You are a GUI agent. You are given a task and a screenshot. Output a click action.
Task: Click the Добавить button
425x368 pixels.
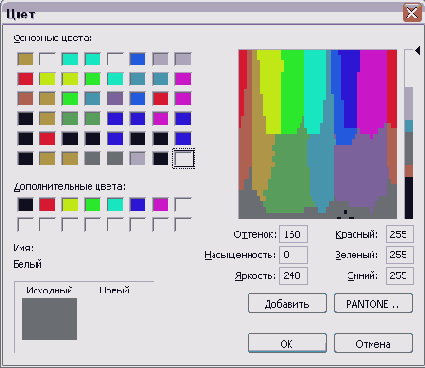click(287, 303)
